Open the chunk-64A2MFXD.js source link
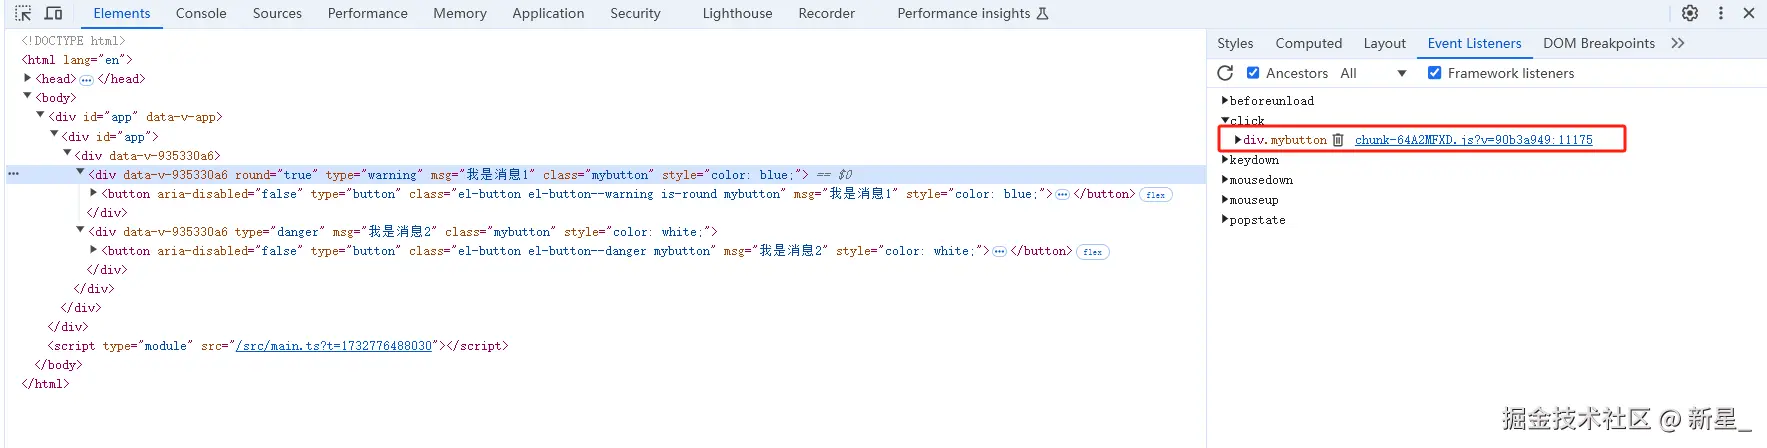Screen dimensions: 1767x448 coord(1473,140)
